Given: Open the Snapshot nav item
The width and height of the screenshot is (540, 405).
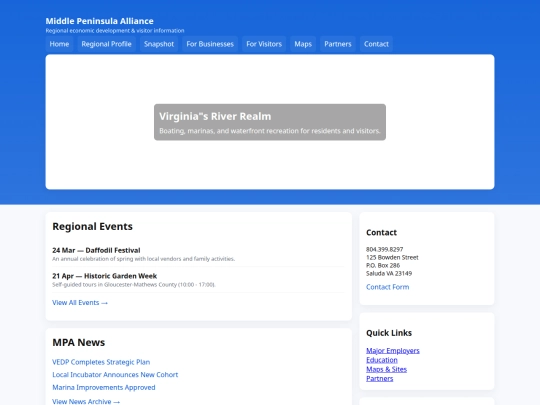Looking at the screenshot, I should [x=159, y=44].
